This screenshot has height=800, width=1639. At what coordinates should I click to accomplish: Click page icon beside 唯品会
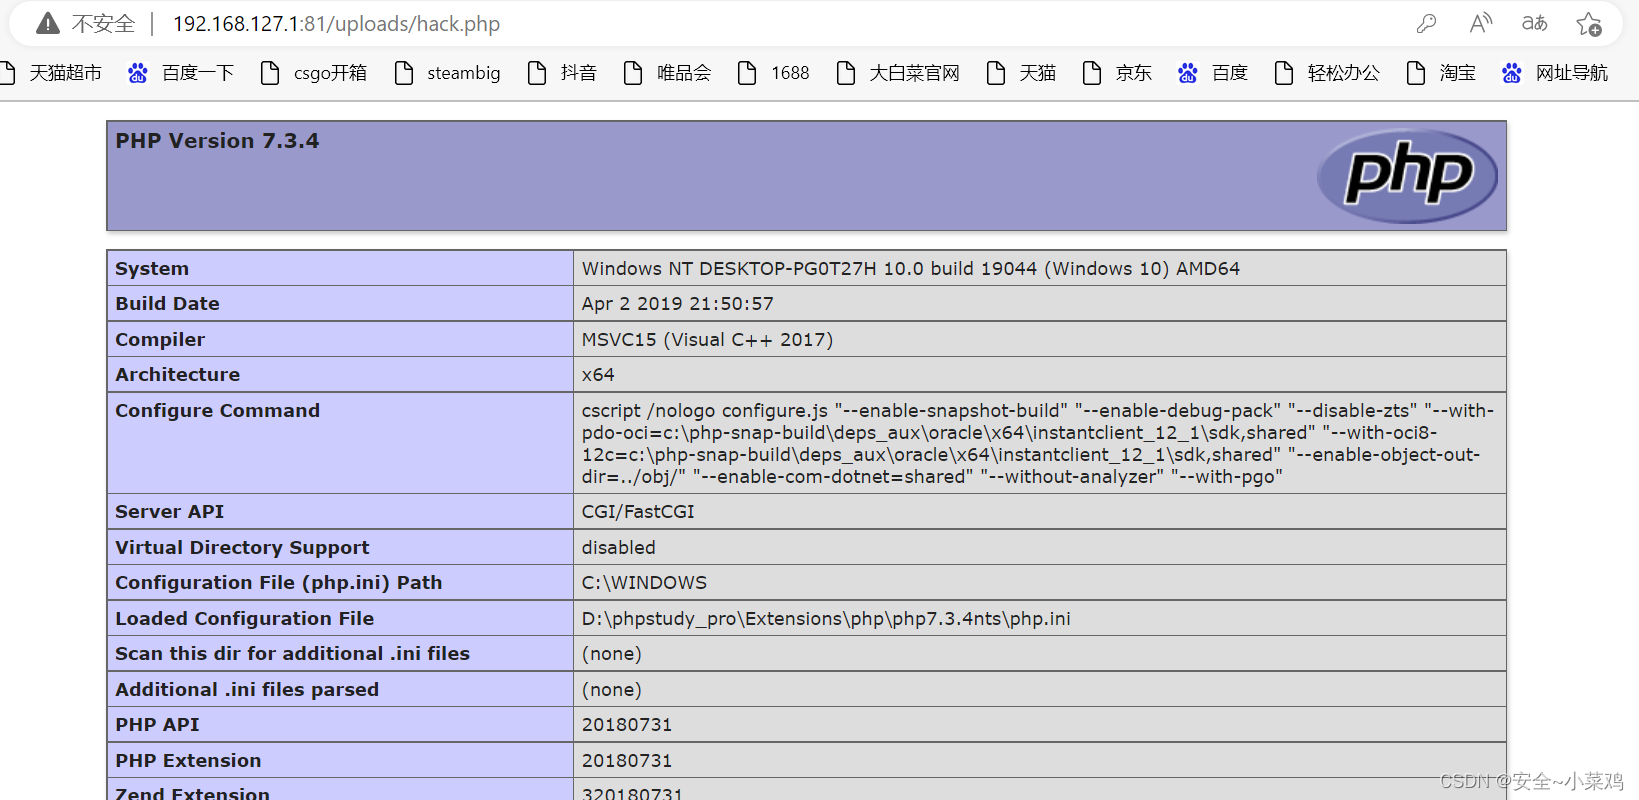[x=633, y=73]
